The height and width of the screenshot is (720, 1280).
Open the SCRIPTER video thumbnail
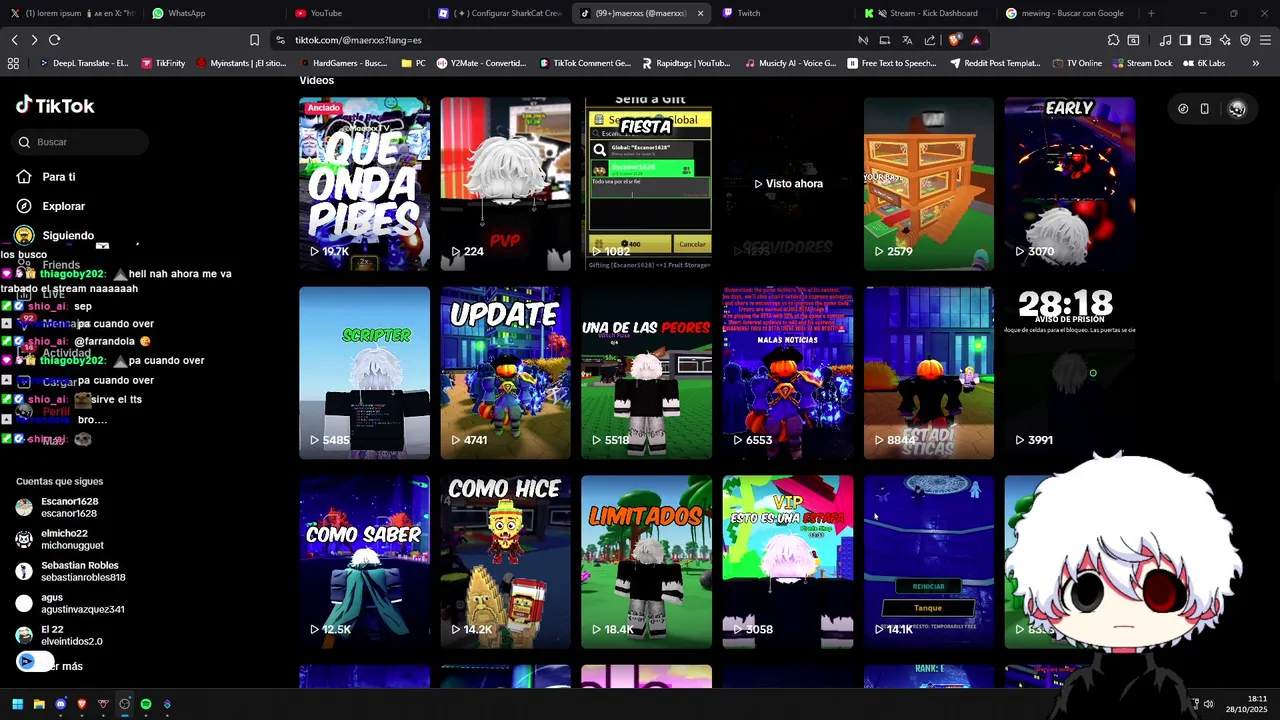(364, 373)
